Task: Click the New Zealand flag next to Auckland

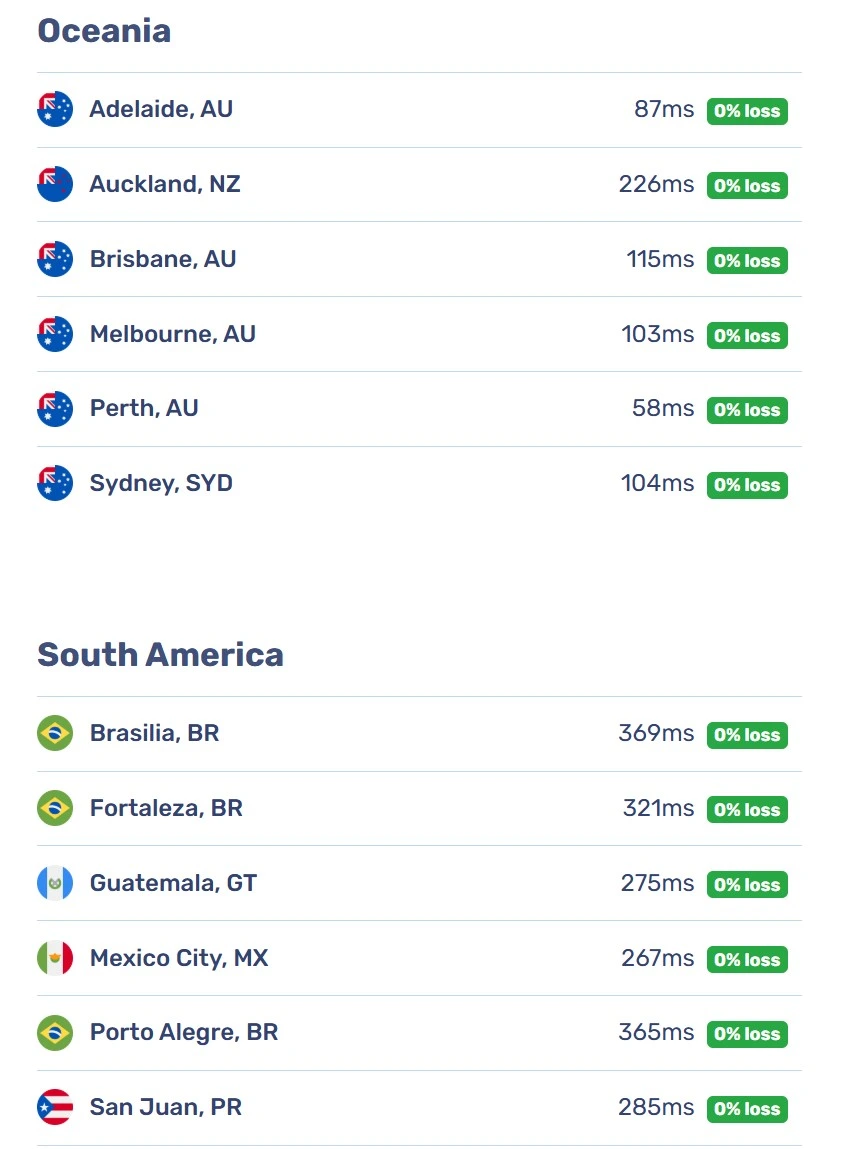Action: (x=55, y=184)
